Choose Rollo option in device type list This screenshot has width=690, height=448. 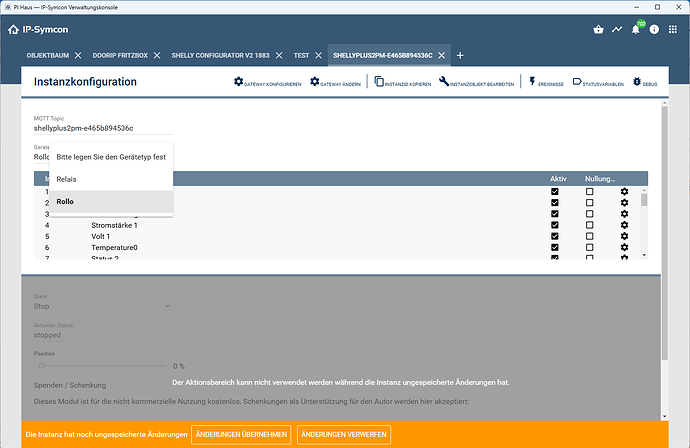click(66, 201)
